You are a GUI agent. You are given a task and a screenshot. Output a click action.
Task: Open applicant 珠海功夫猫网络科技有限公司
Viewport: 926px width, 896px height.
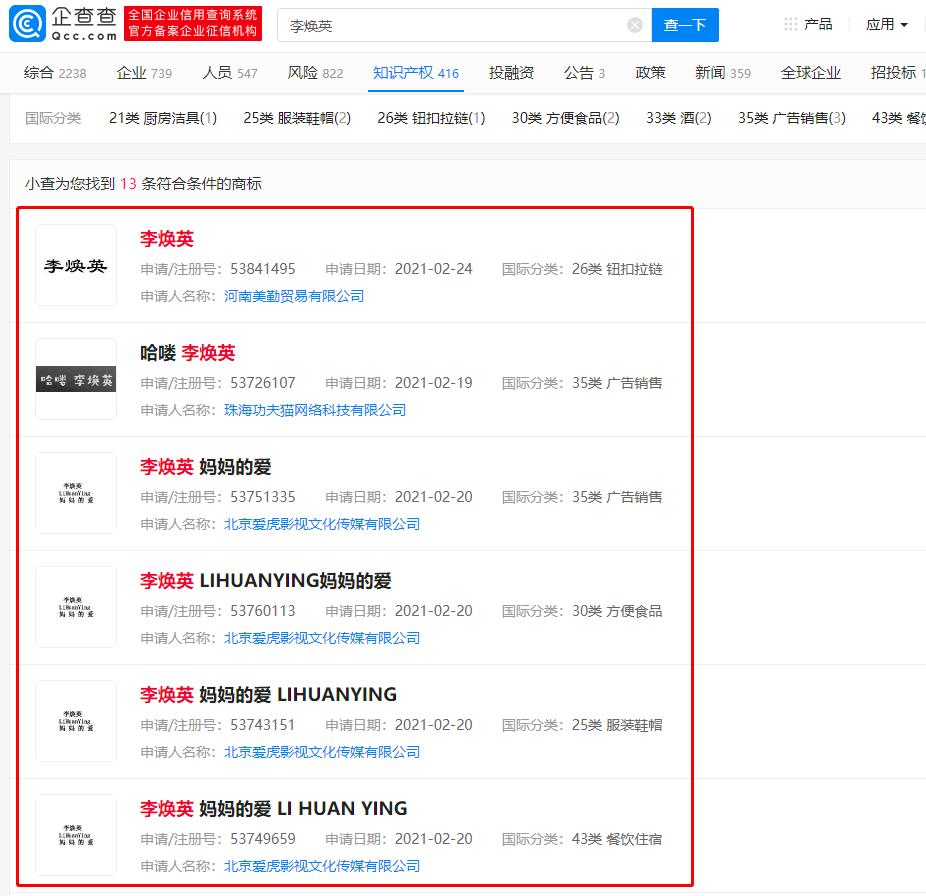coord(315,410)
